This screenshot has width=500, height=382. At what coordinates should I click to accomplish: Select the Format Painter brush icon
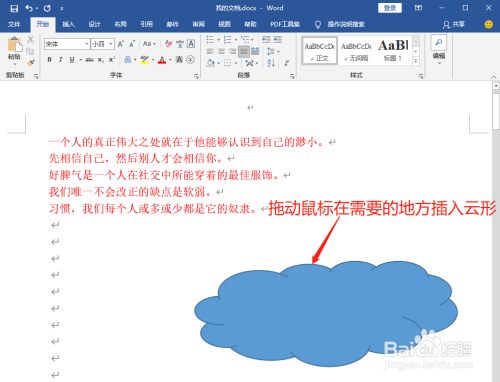30,63
